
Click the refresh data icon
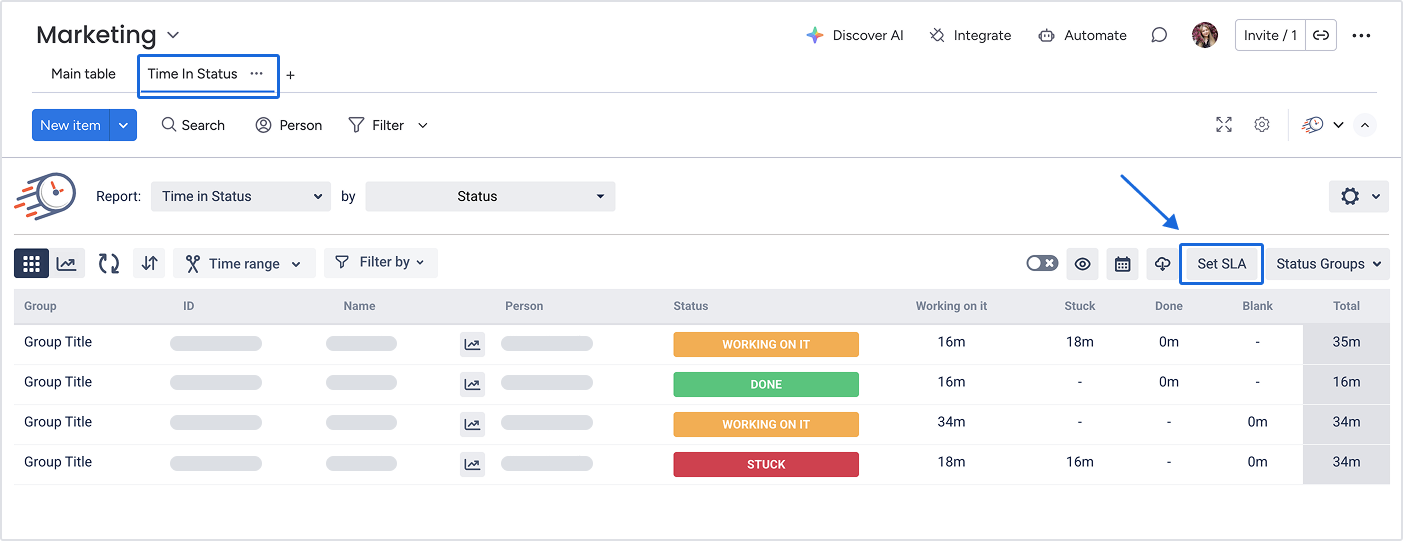pyautogui.click(x=109, y=264)
